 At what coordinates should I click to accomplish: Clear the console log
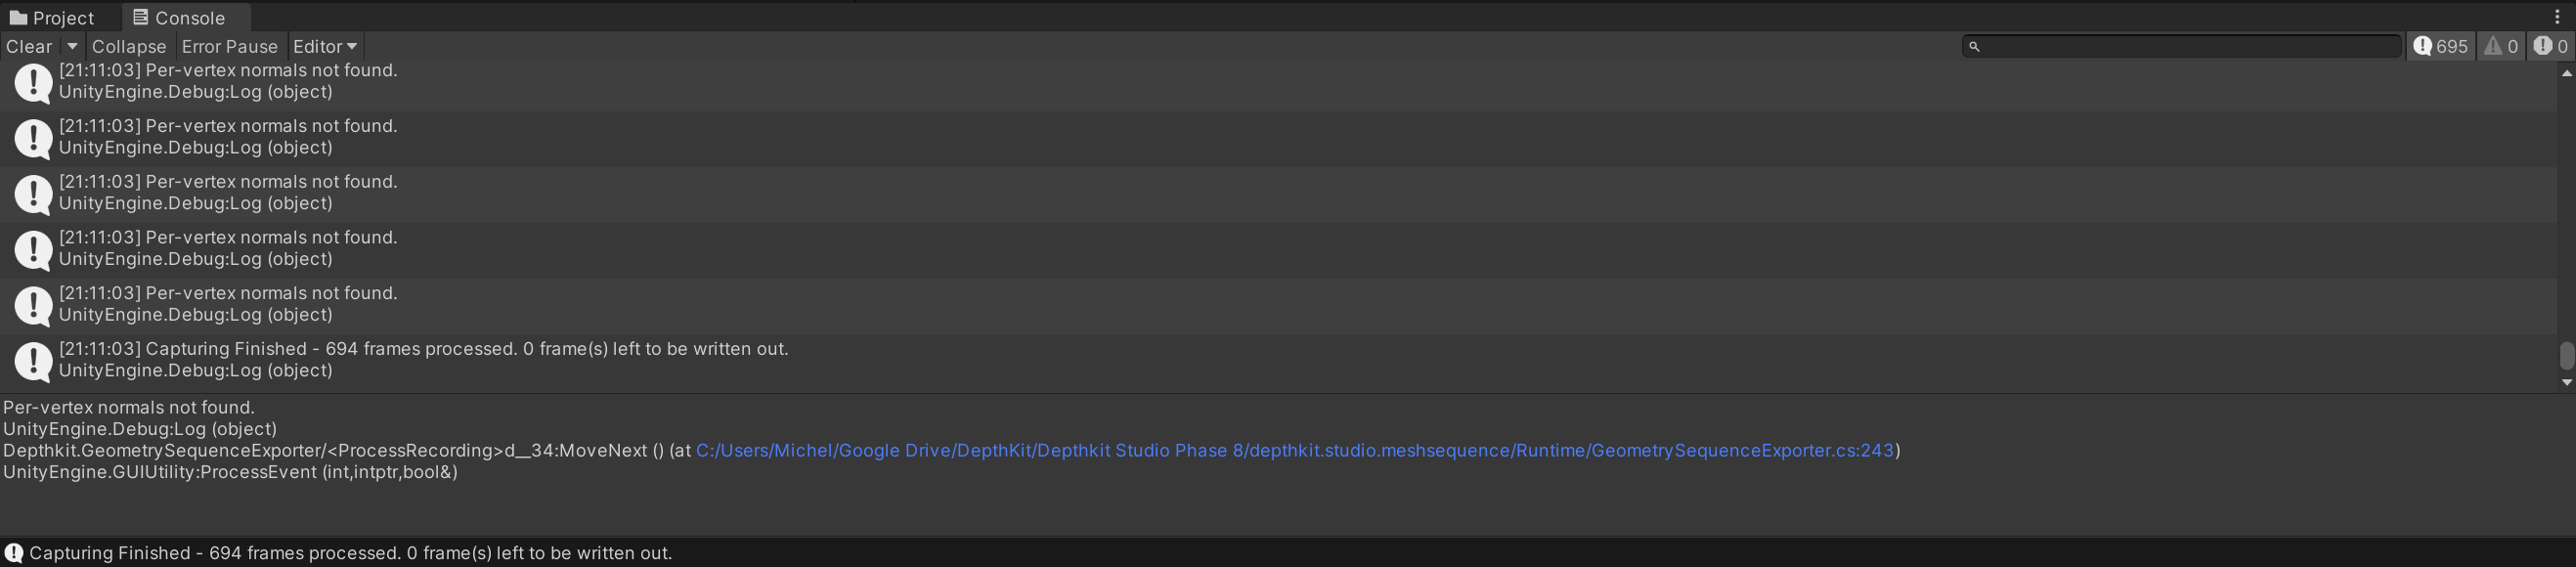click(x=29, y=46)
